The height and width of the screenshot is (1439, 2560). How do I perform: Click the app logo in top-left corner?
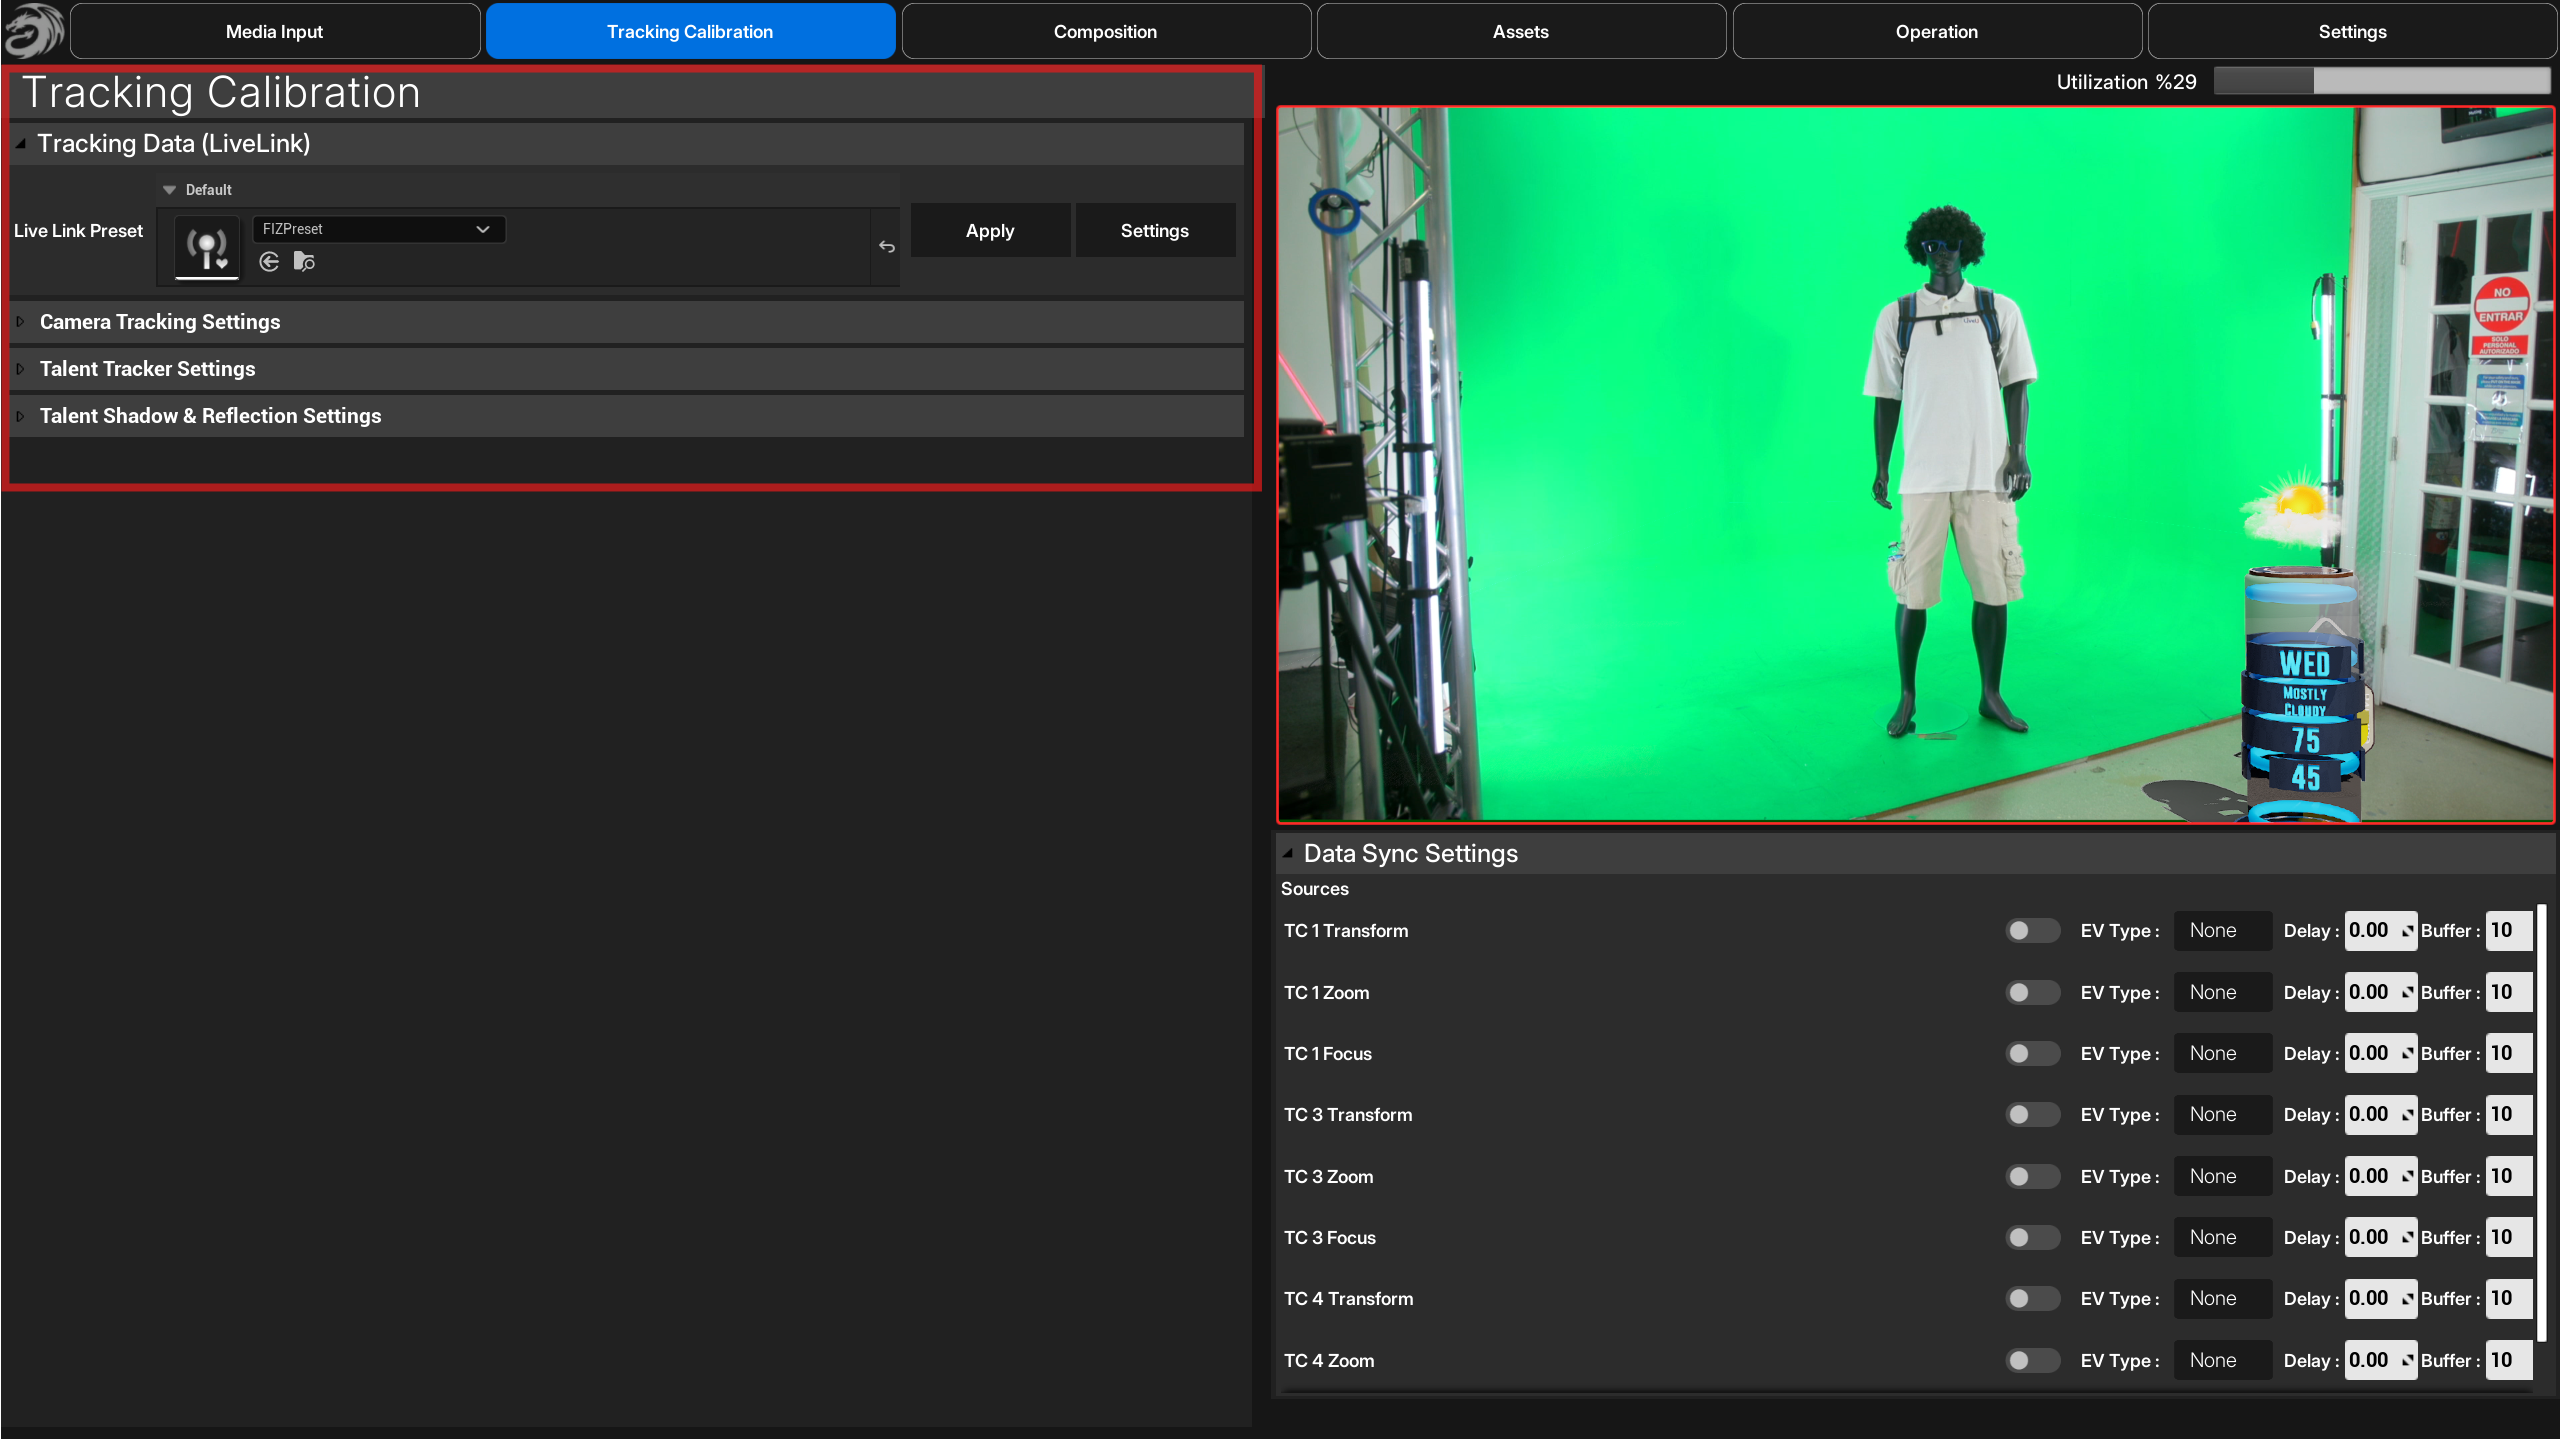[34, 30]
